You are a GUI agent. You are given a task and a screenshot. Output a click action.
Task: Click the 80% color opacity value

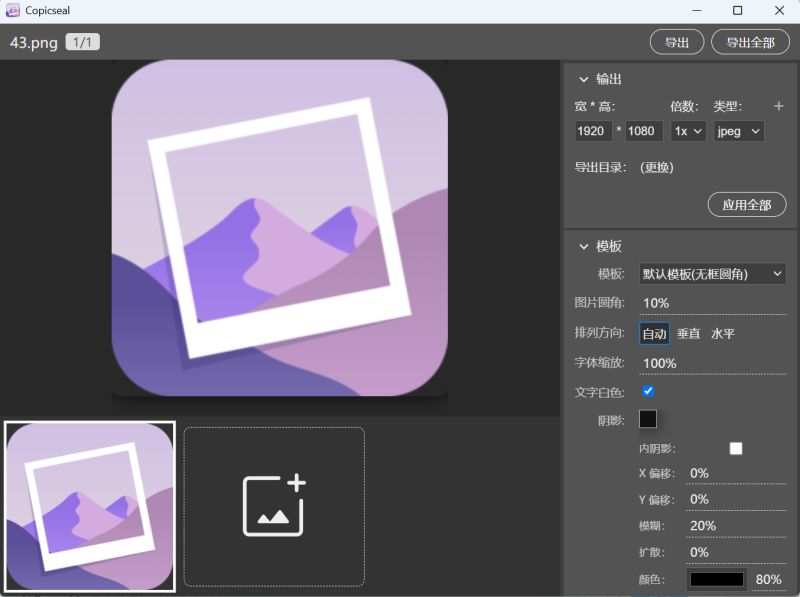click(768, 580)
